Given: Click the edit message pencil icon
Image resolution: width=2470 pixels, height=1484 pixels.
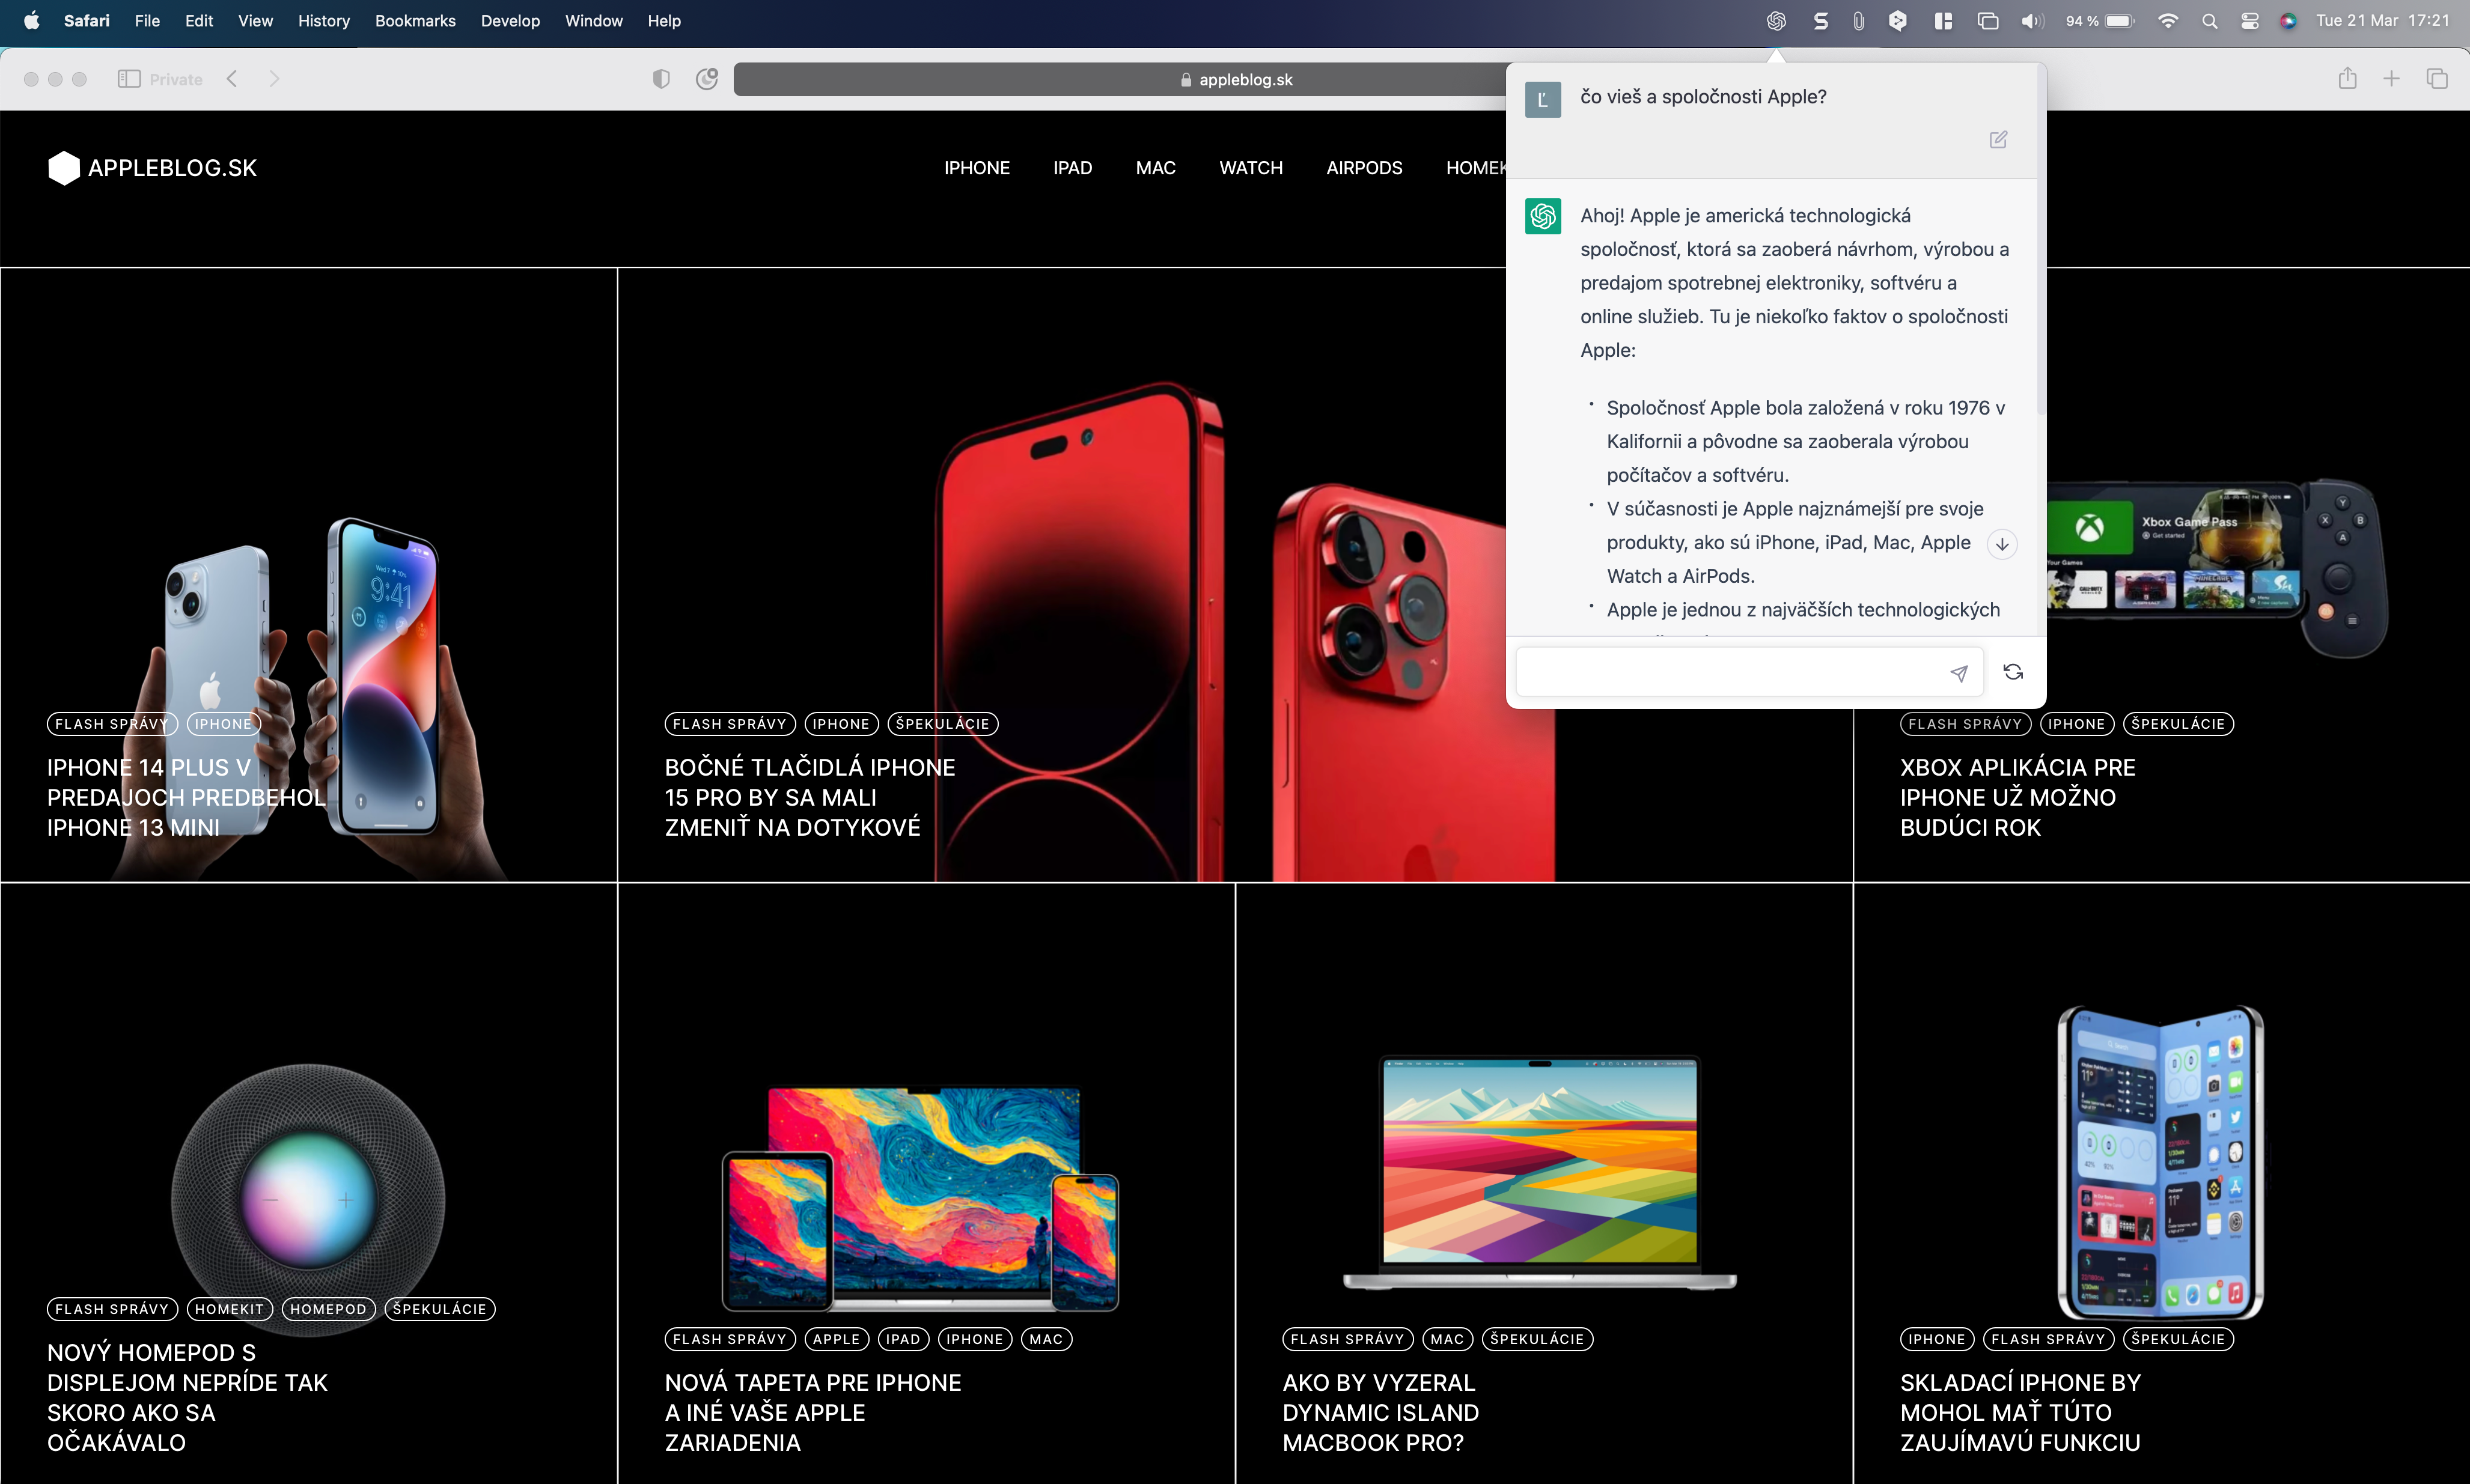Looking at the screenshot, I should tap(1997, 140).
